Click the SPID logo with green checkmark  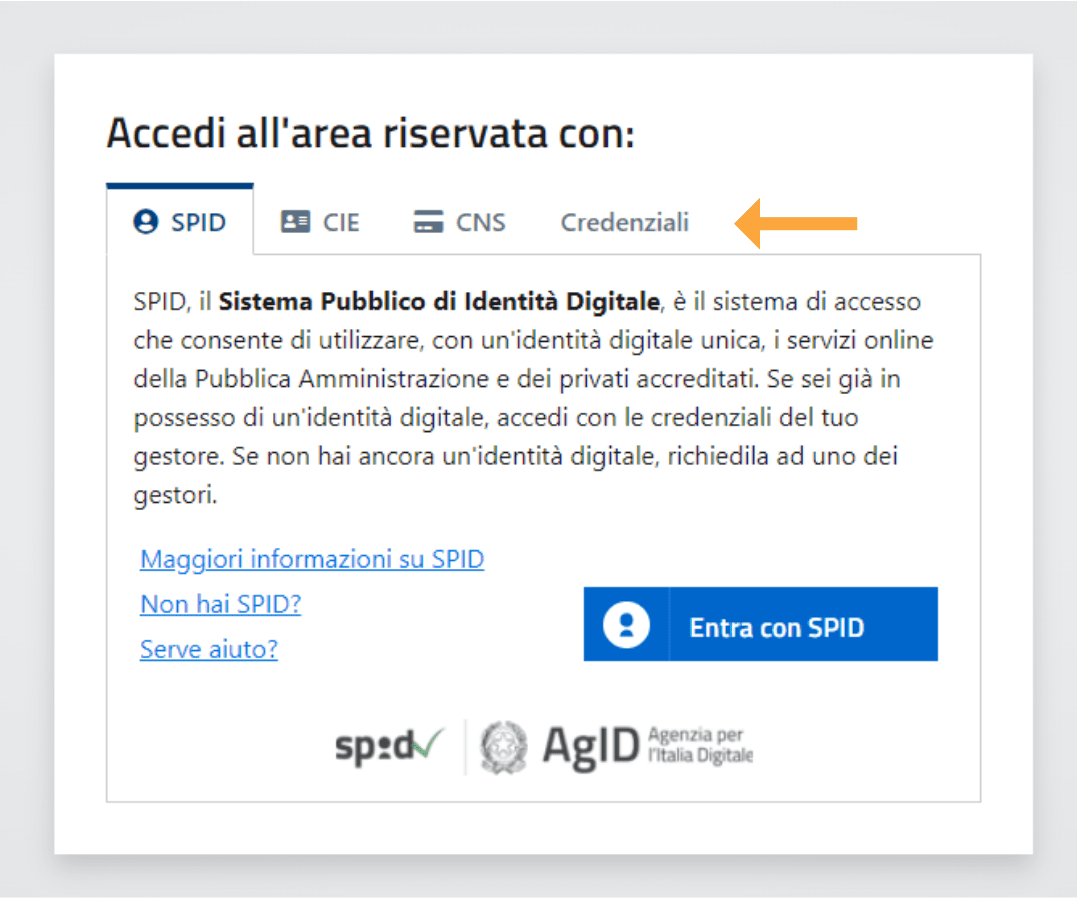click(x=389, y=746)
